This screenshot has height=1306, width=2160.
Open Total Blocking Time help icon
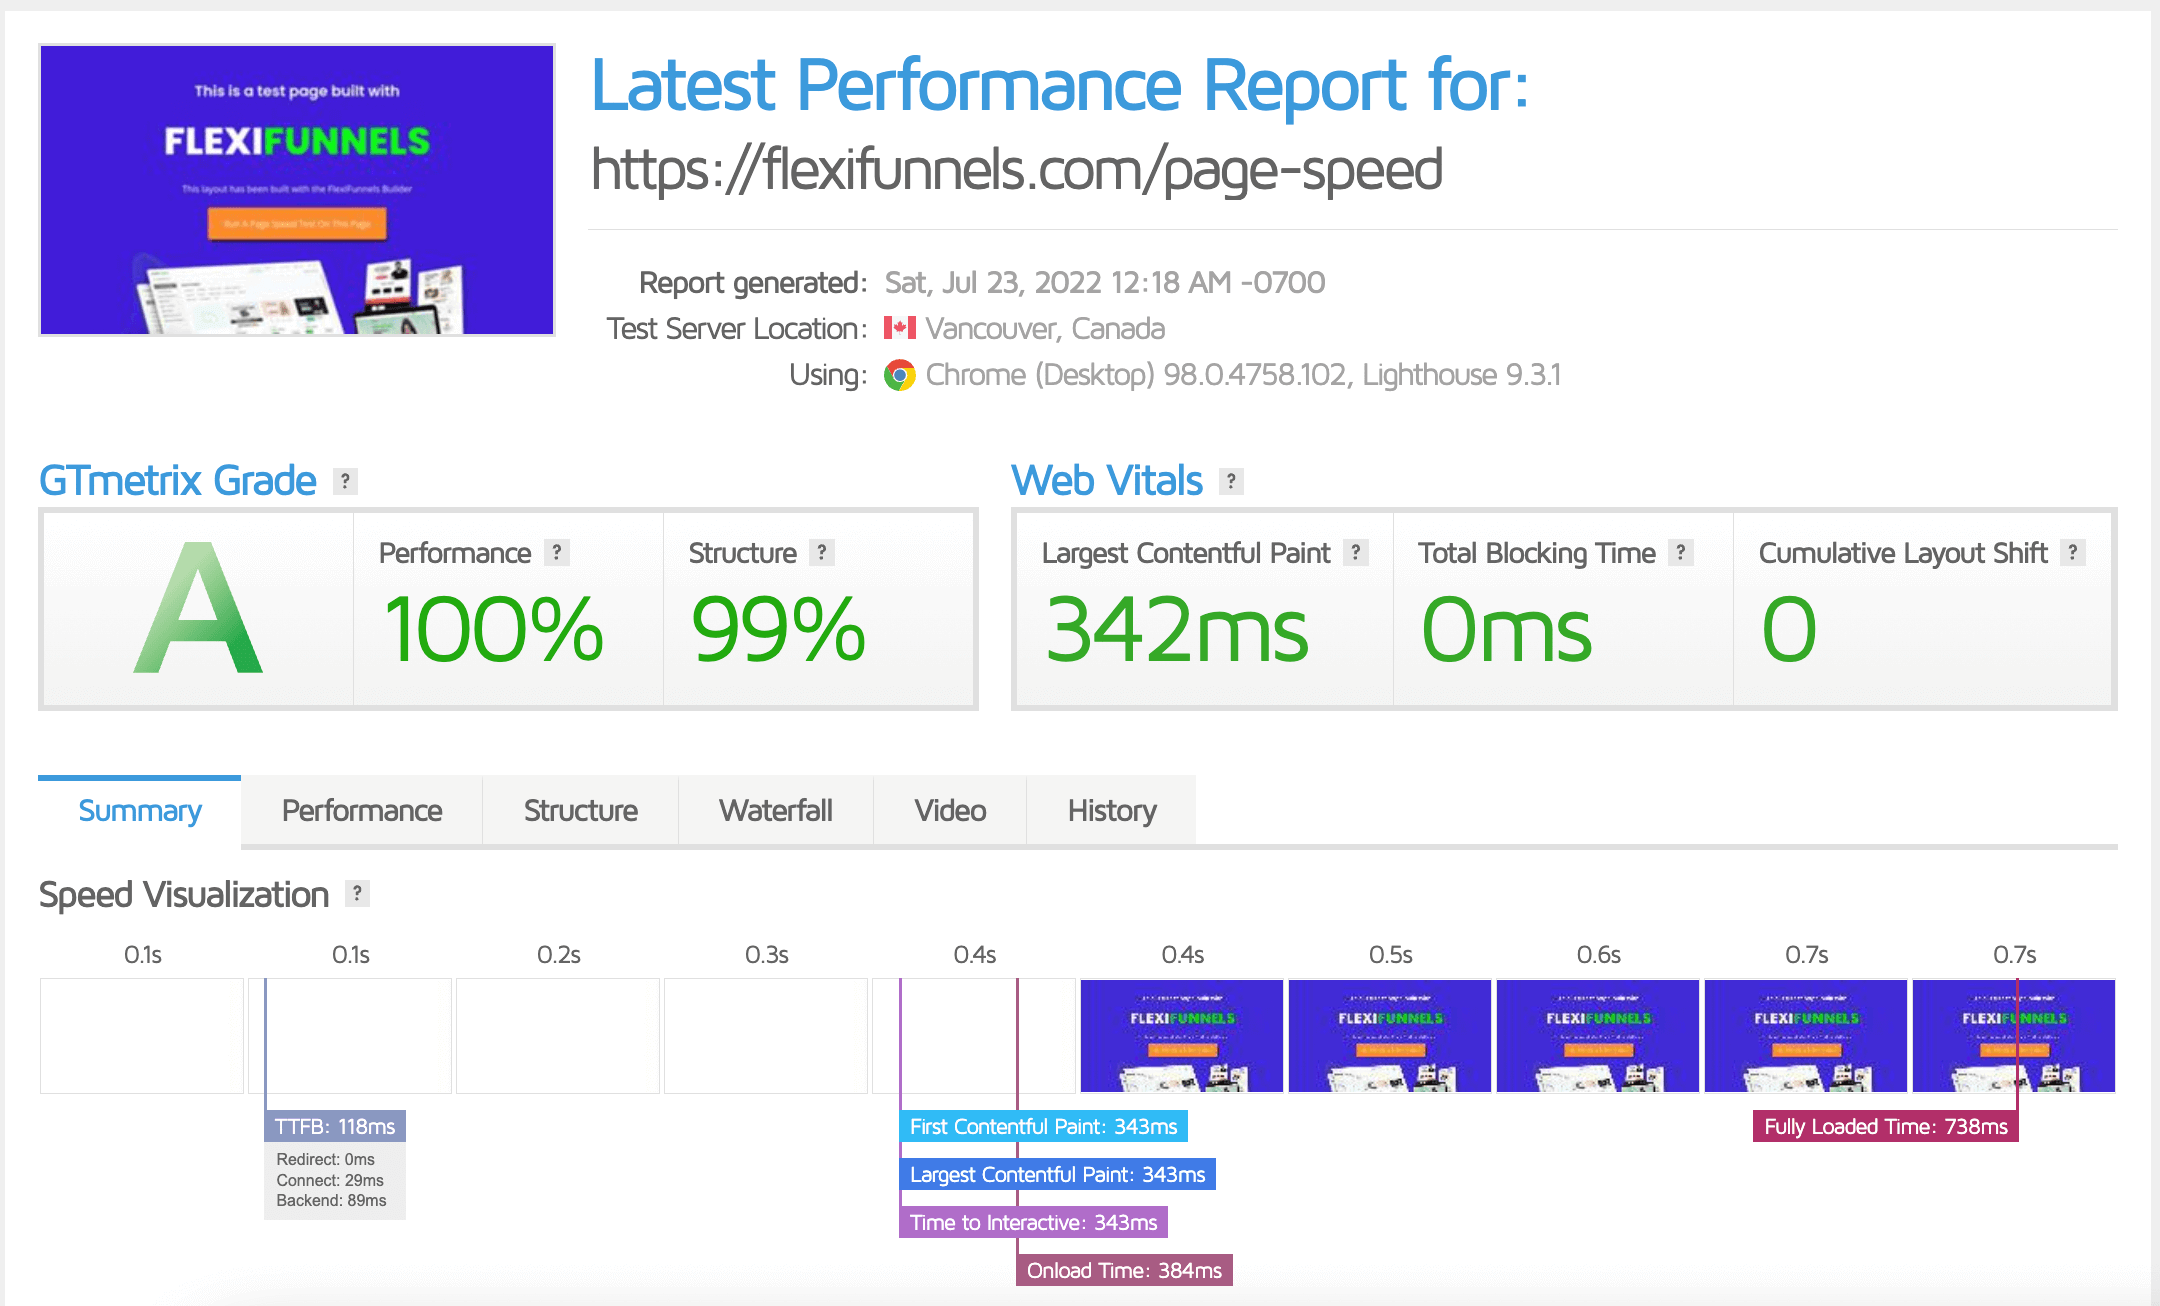pyautogui.click(x=1681, y=552)
